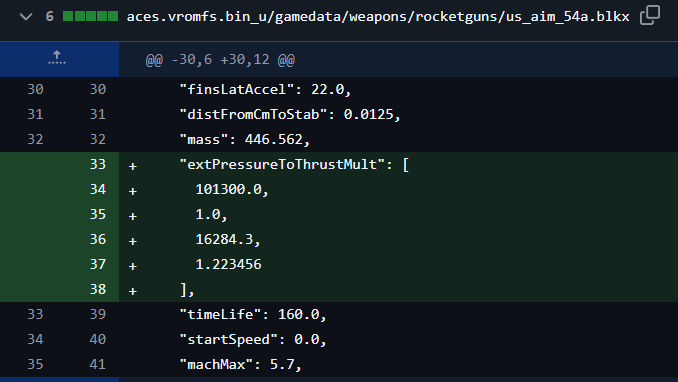Click the plus marker on line 33
Viewport: 678px width, 382px height.
(133, 166)
